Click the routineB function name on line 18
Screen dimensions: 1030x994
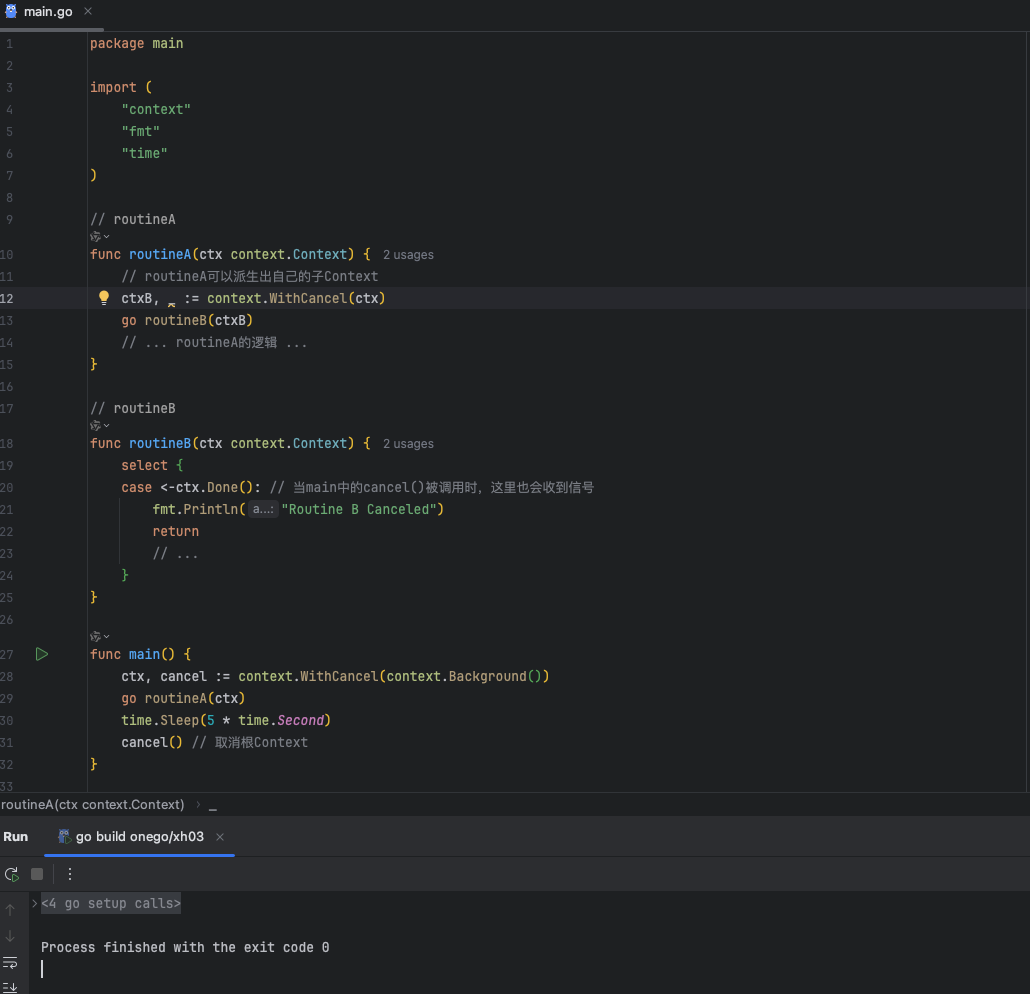coord(160,443)
